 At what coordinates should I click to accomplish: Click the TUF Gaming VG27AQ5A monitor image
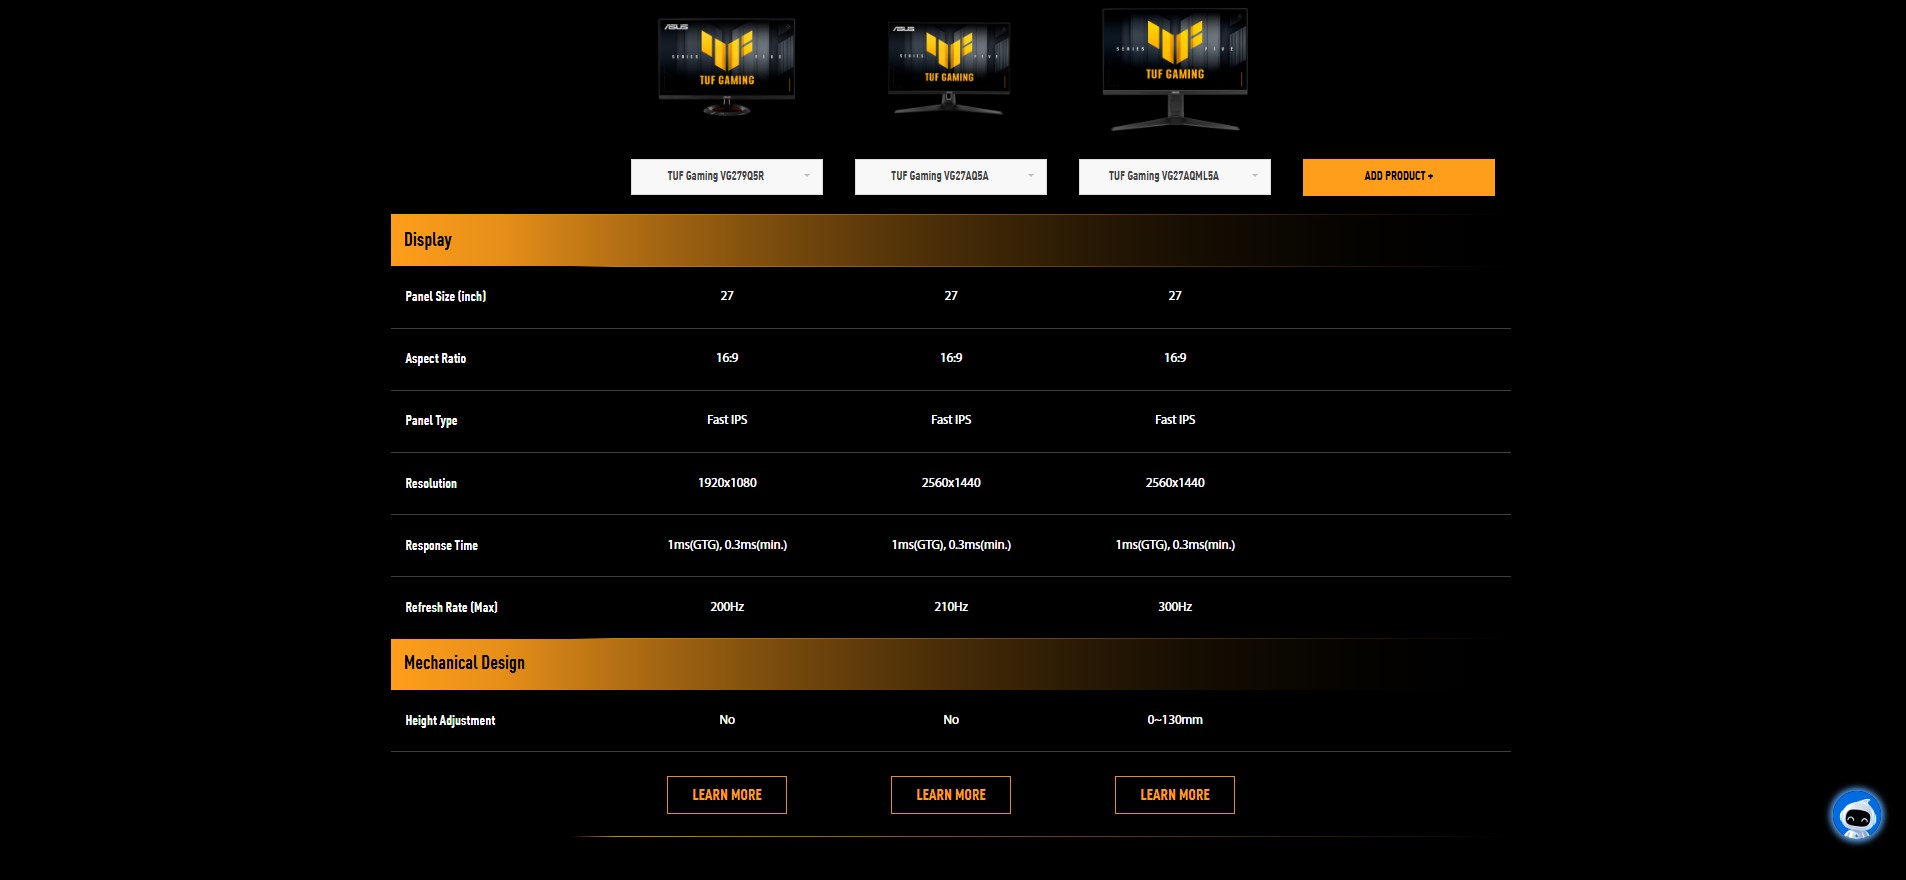(x=949, y=69)
